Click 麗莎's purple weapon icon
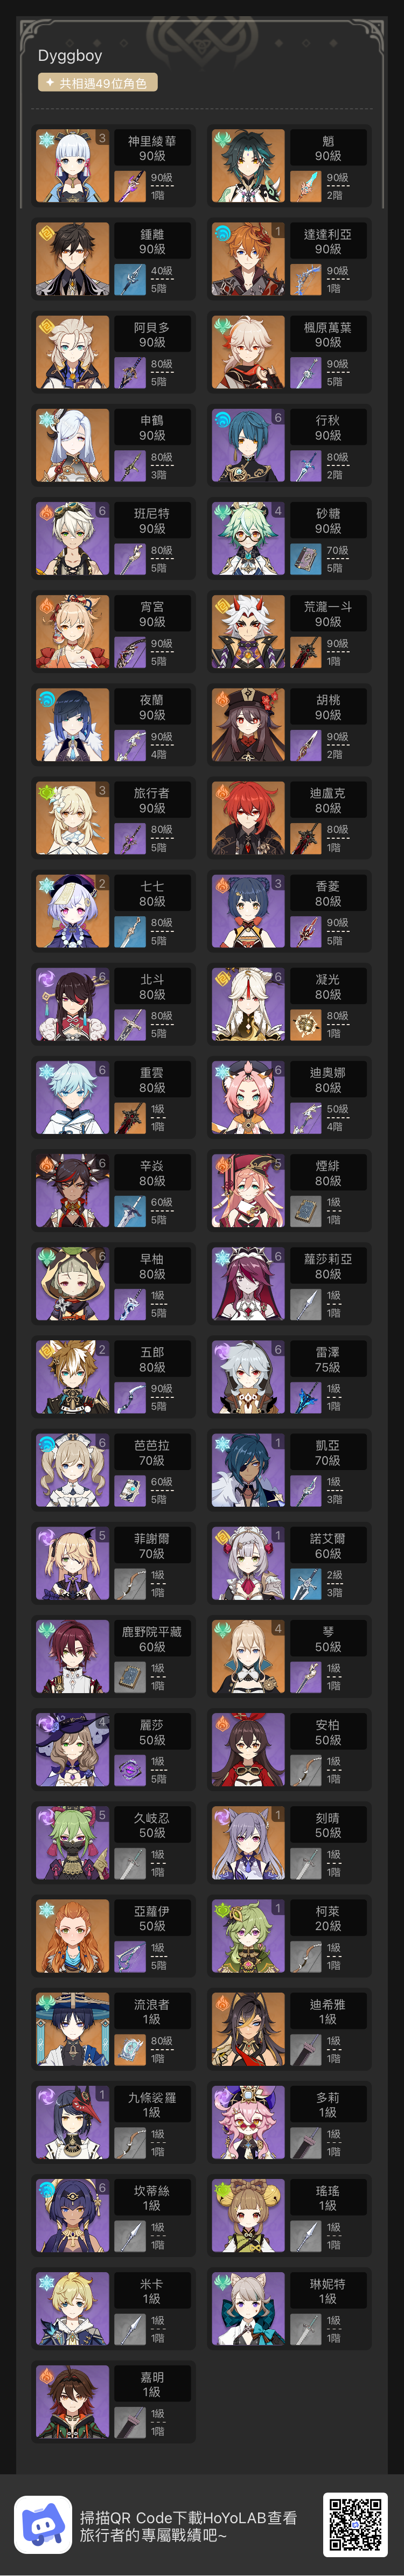 click(x=130, y=1769)
